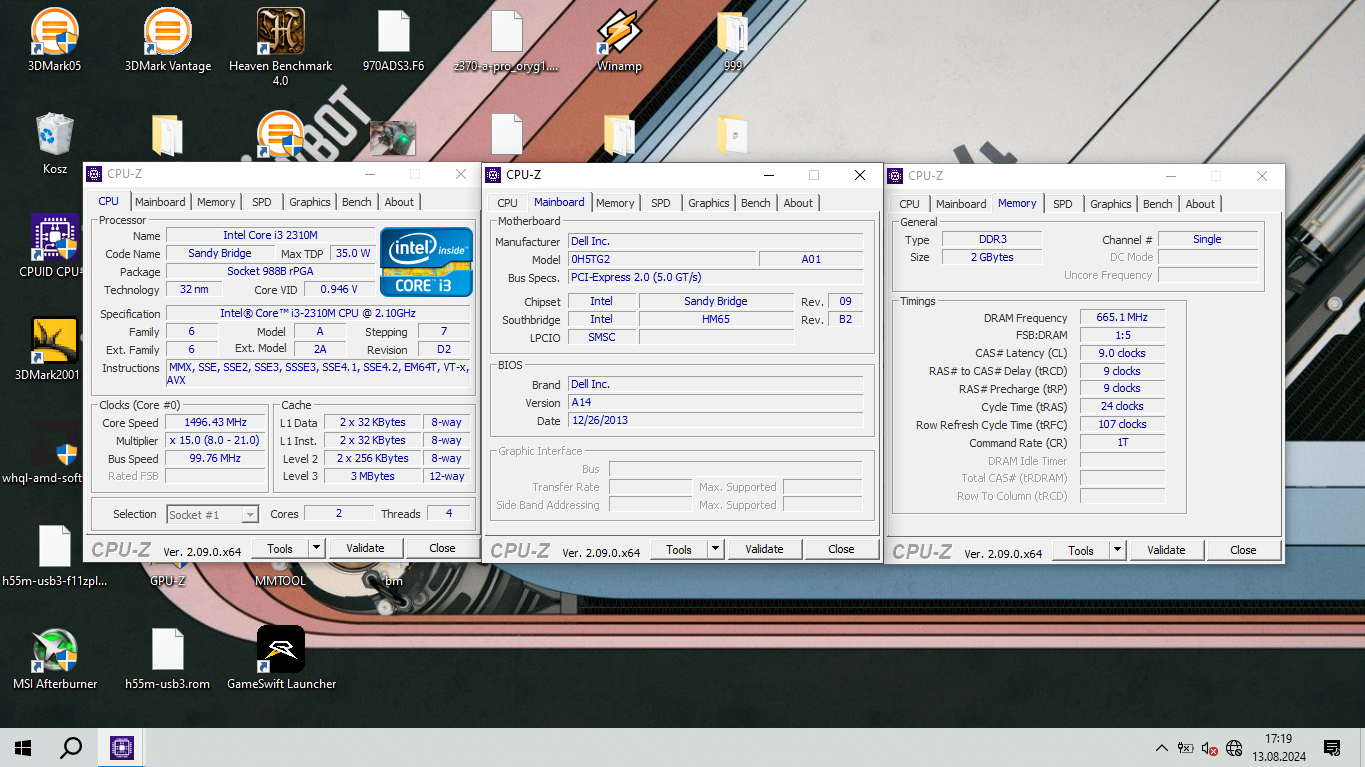Click processor name Intel Core i3 2310M
The width and height of the screenshot is (1365, 767).
coord(270,235)
